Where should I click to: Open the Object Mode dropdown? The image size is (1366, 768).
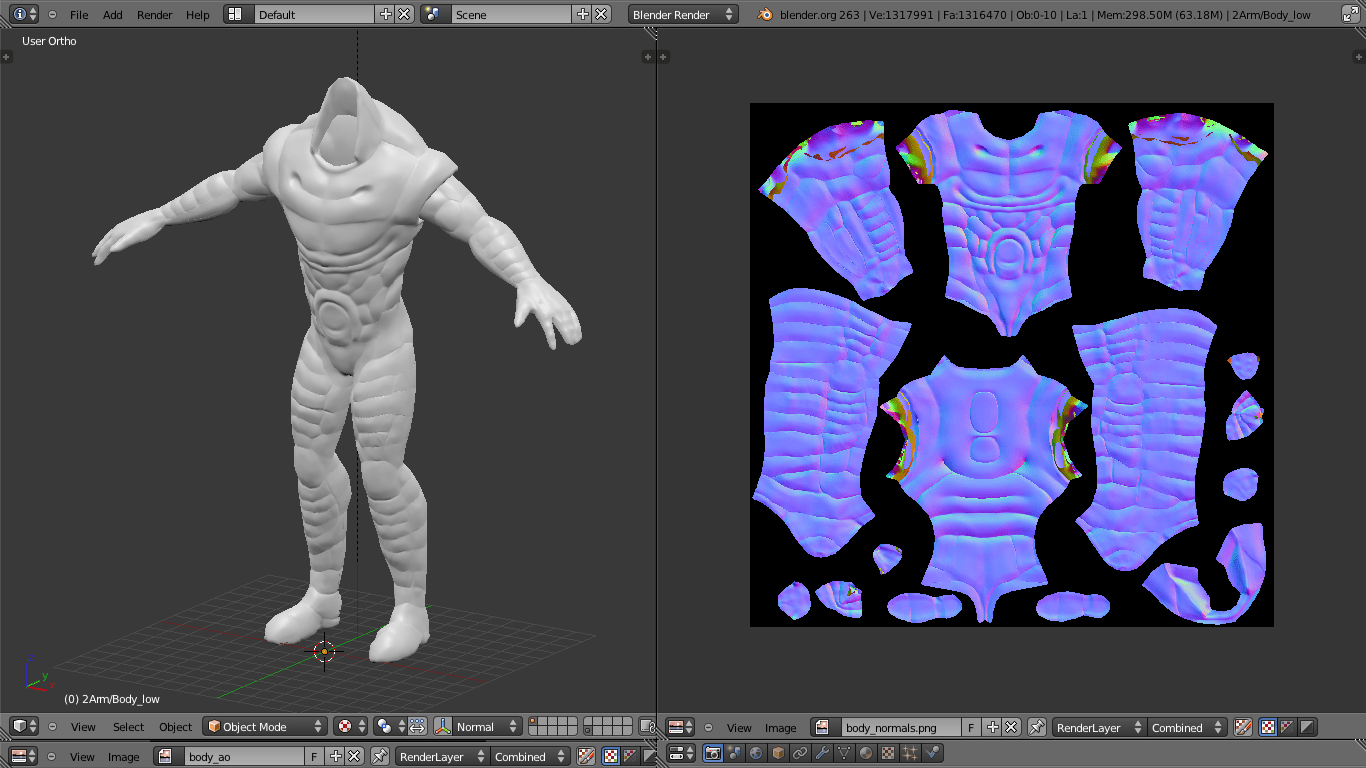[265, 727]
